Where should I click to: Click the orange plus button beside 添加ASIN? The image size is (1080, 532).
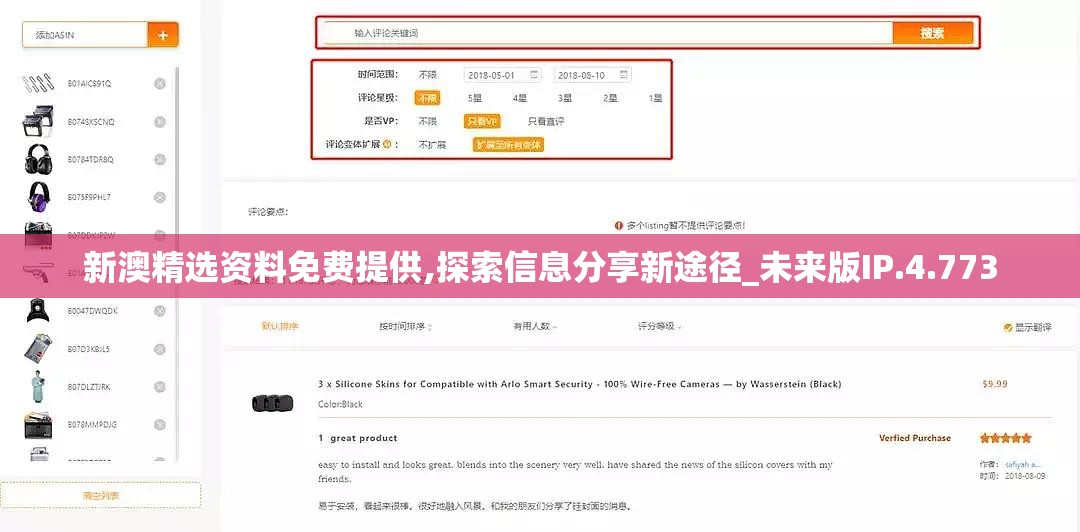pos(163,34)
